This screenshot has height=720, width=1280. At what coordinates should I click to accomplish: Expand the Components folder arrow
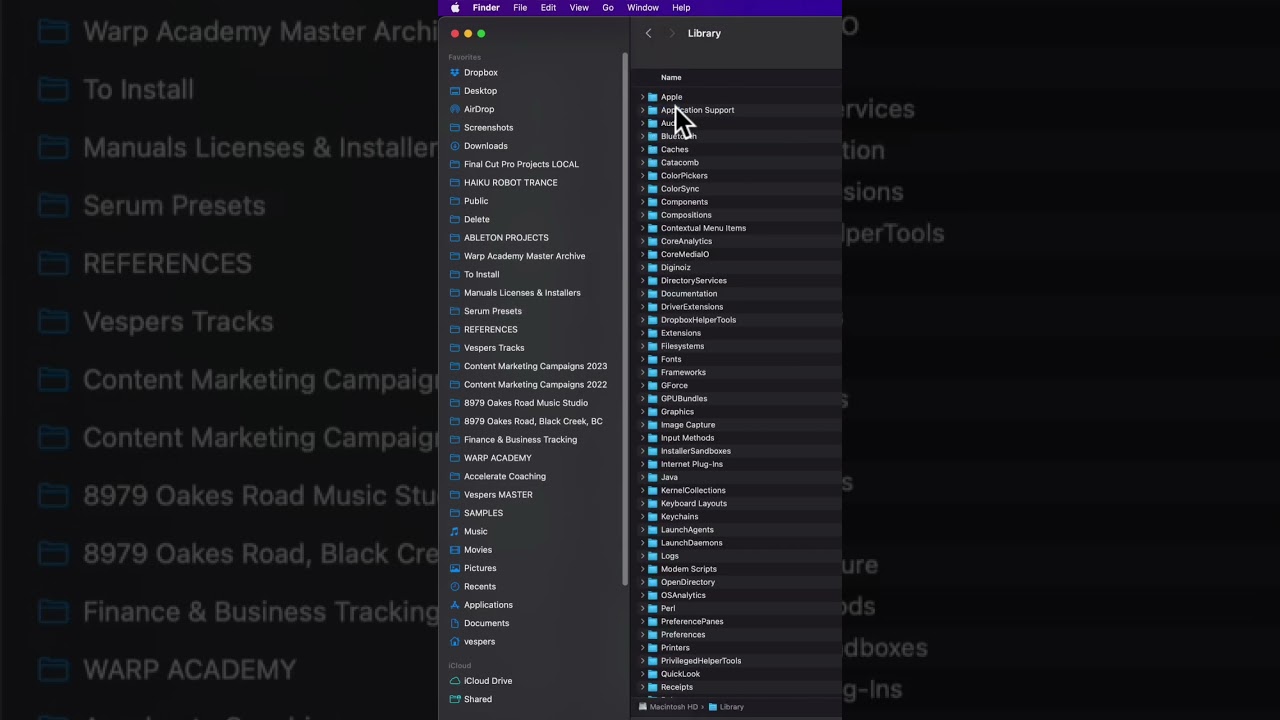[642, 202]
